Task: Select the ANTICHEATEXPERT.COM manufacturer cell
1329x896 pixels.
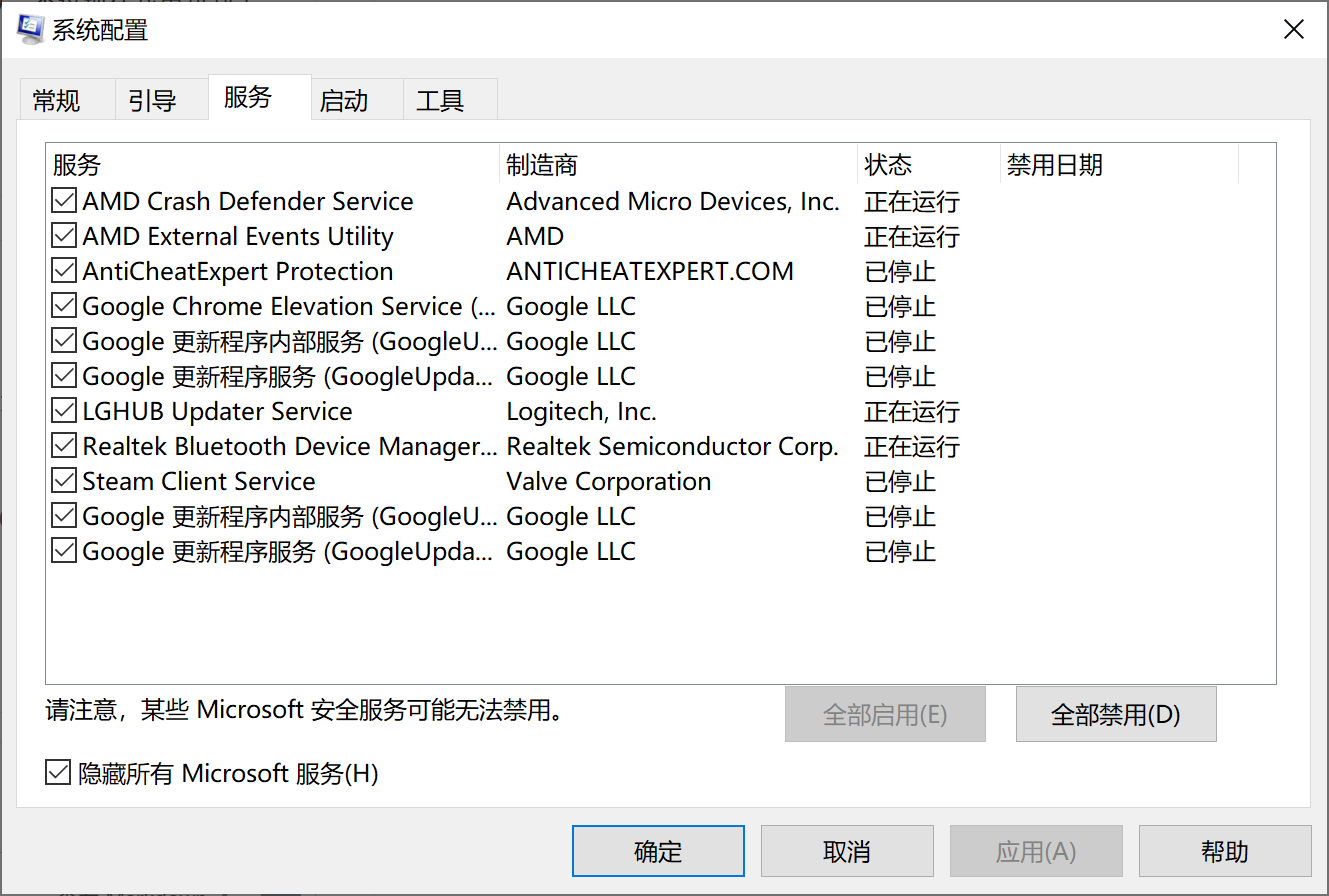Action: (x=650, y=271)
